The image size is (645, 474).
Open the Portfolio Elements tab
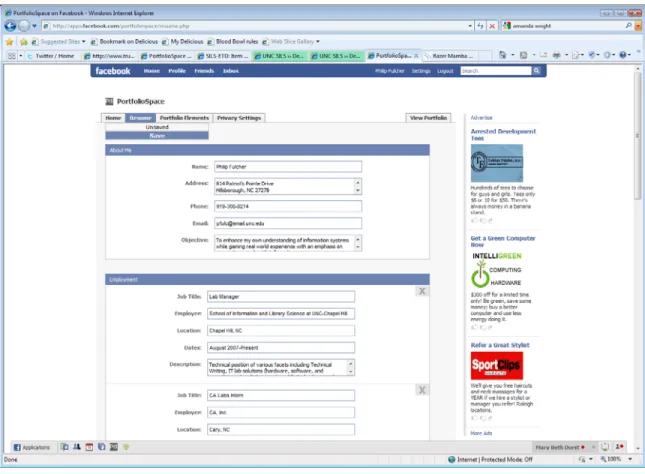pos(184,118)
